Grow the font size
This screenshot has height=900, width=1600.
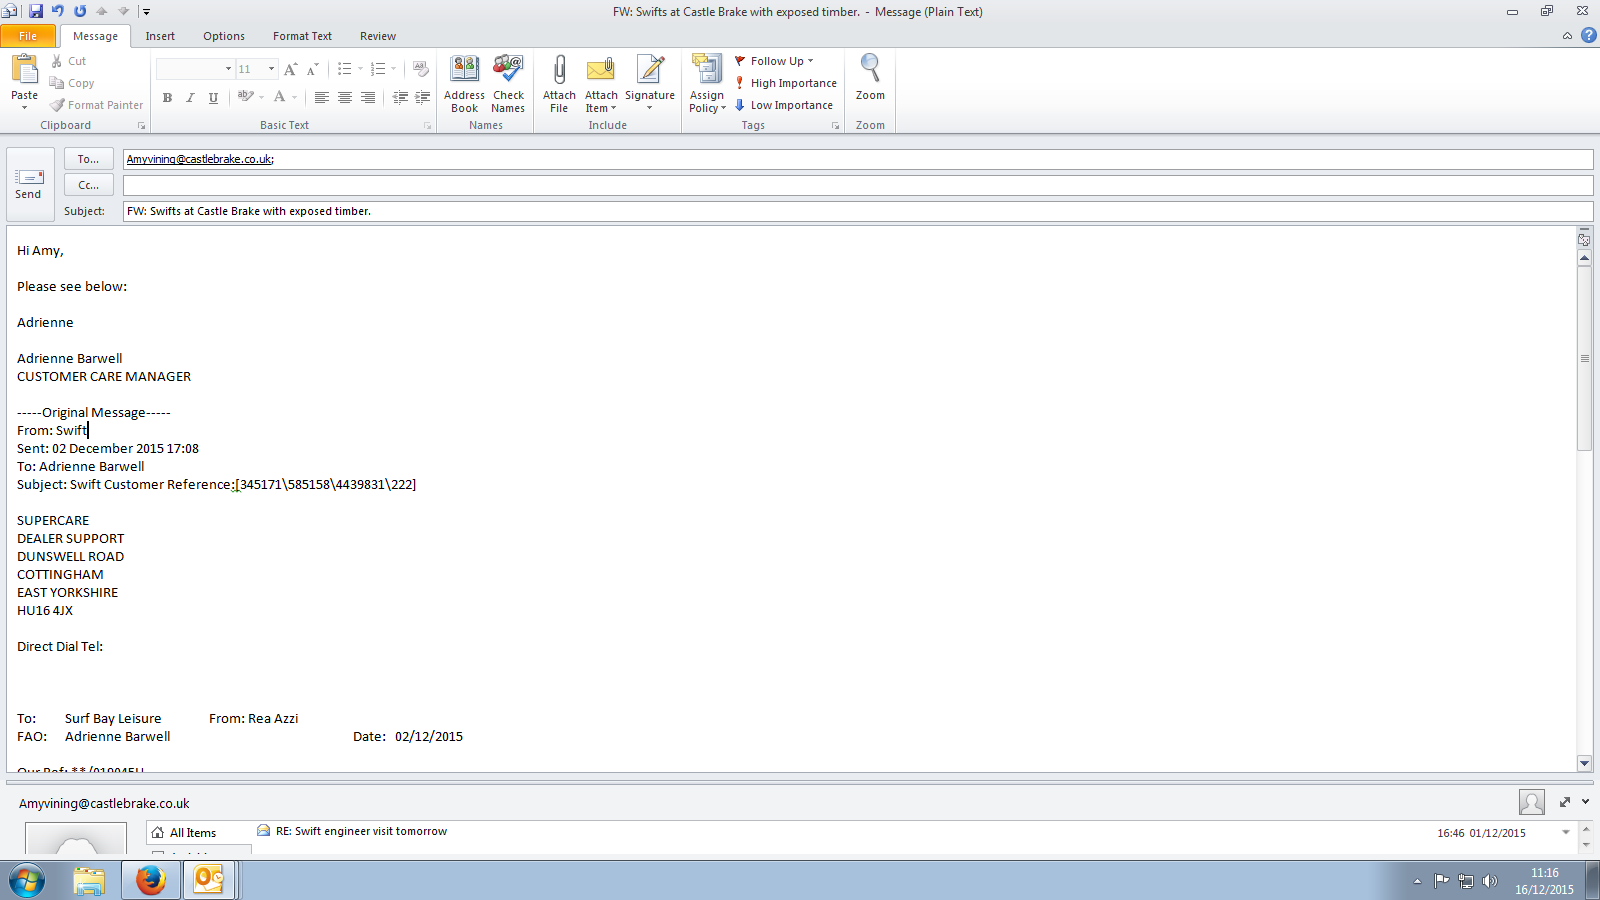[x=291, y=69]
